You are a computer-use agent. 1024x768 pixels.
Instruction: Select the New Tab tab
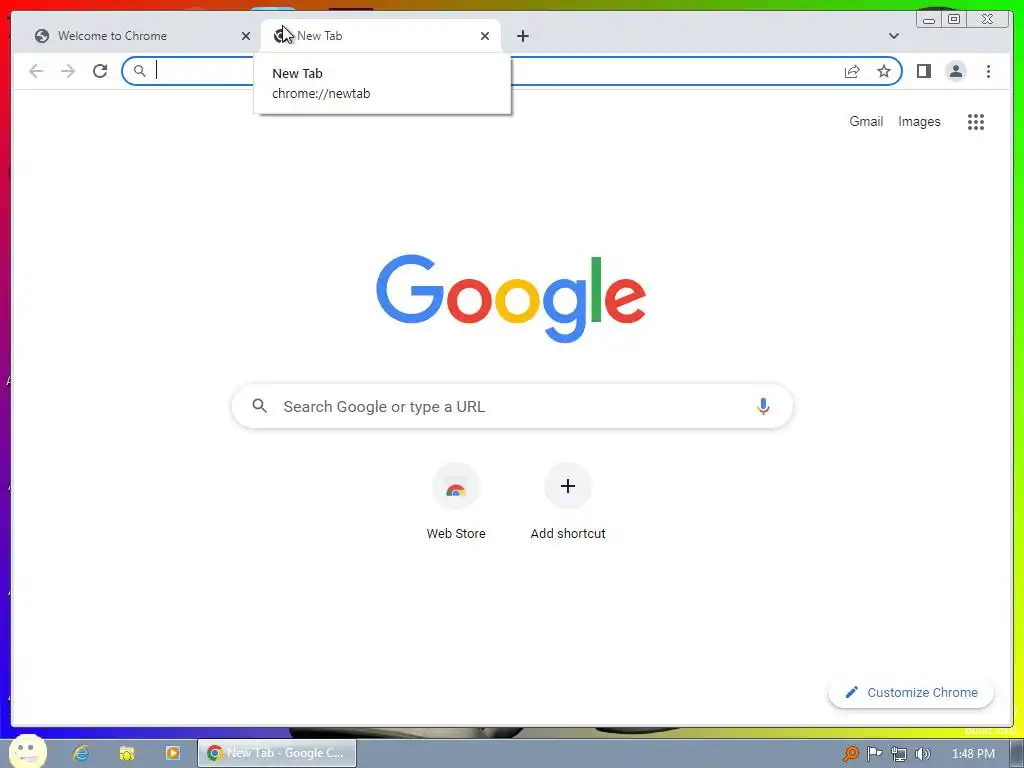(x=381, y=36)
